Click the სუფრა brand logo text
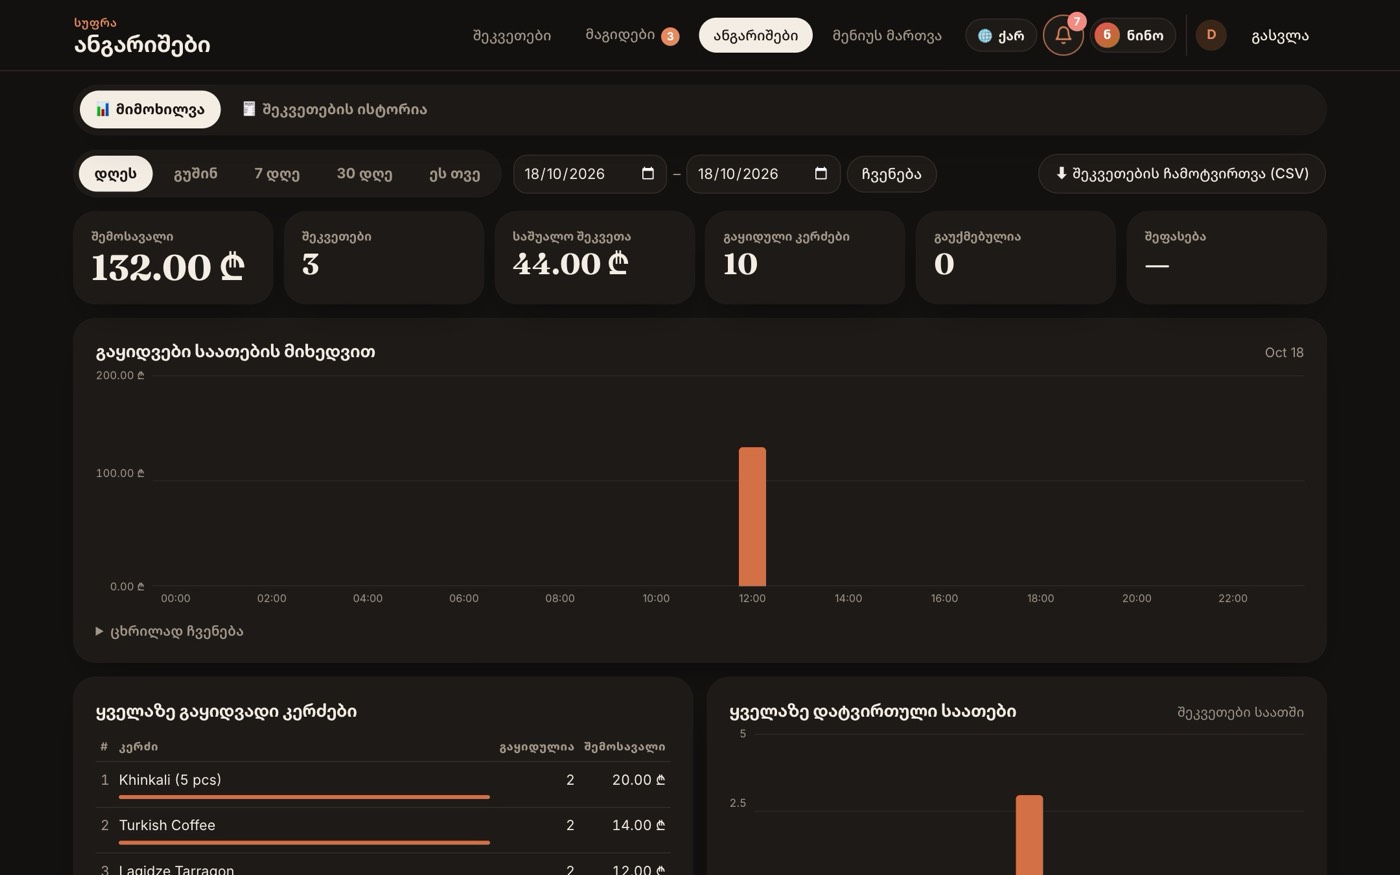 click(95, 23)
